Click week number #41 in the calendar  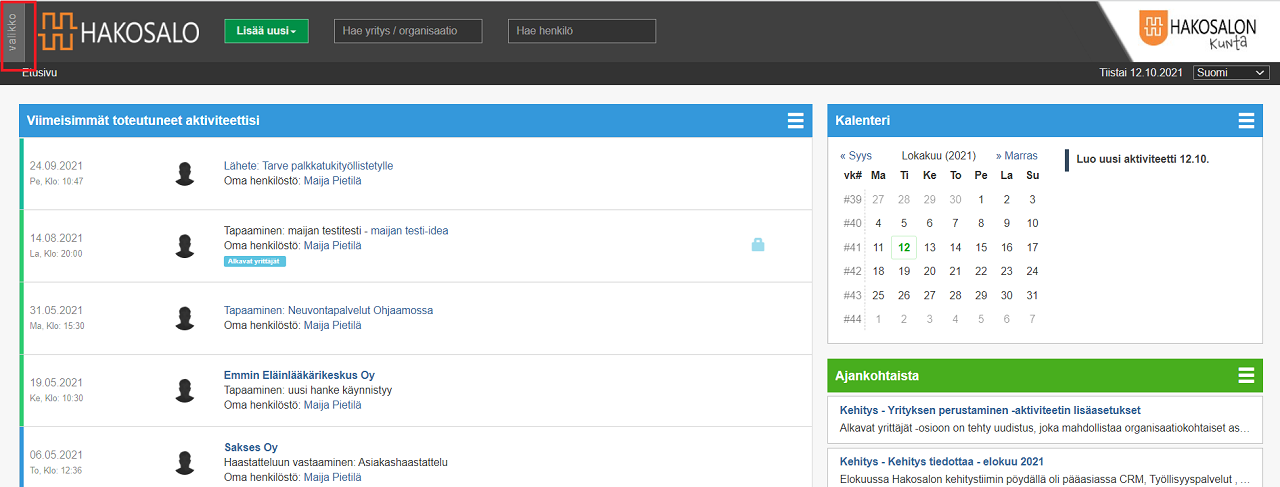852,247
